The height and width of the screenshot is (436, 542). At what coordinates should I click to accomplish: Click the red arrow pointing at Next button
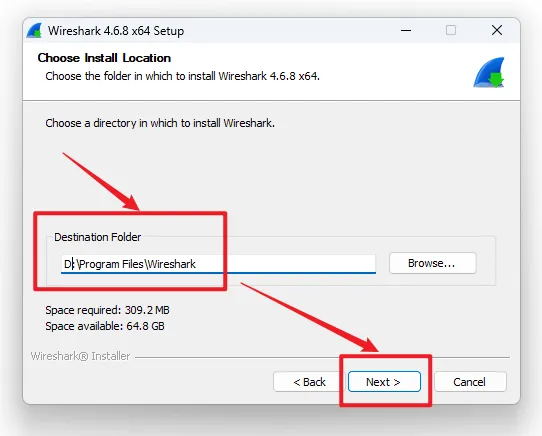point(309,317)
